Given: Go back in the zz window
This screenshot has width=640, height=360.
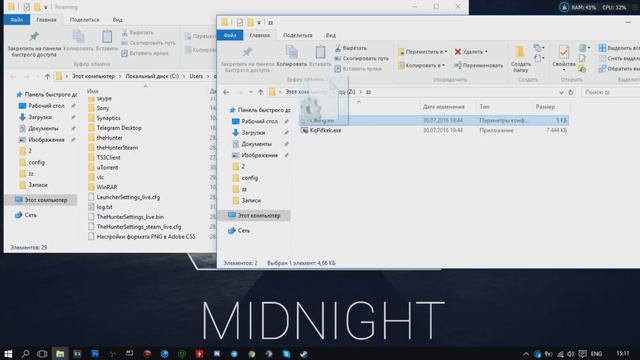Looking at the screenshot, I should click(x=226, y=92).
